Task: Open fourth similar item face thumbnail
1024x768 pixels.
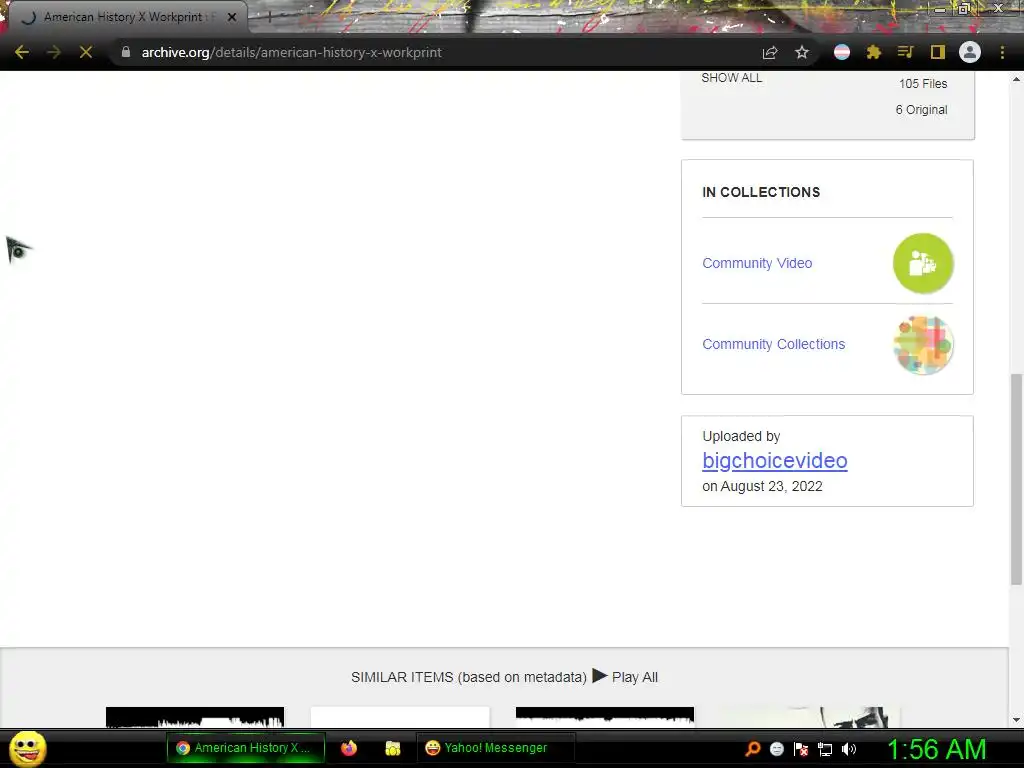Action: pos(810,717)
